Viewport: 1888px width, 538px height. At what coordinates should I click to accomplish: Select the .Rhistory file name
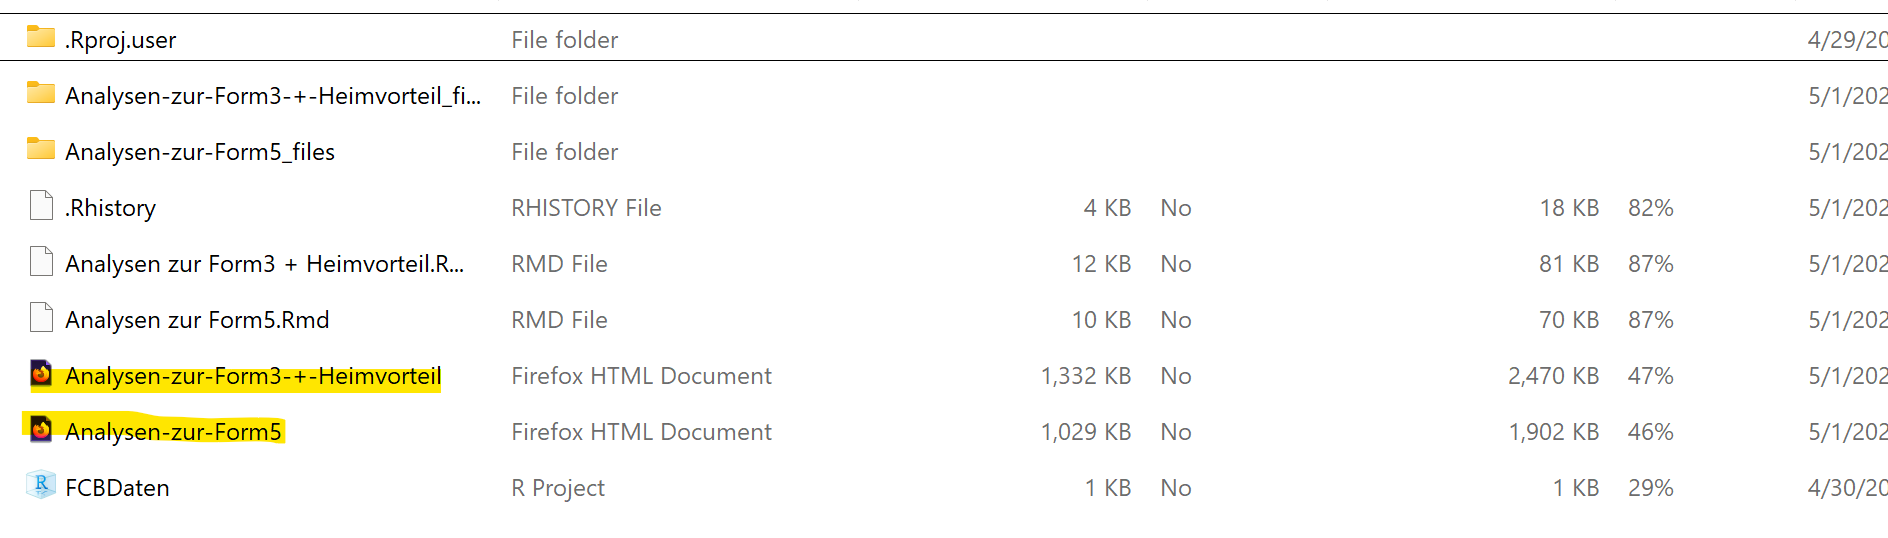tap(111, 208)
